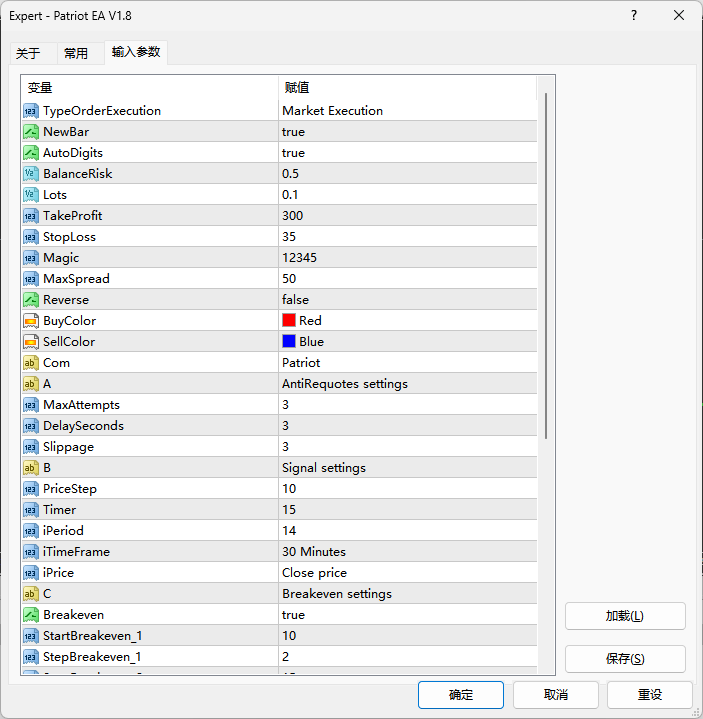Switch to the 常用 tab
The image size is (703, 719).
point(76,53)
